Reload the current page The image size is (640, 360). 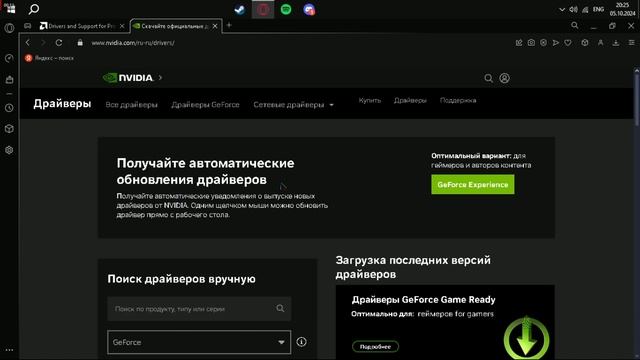(59, 42)
